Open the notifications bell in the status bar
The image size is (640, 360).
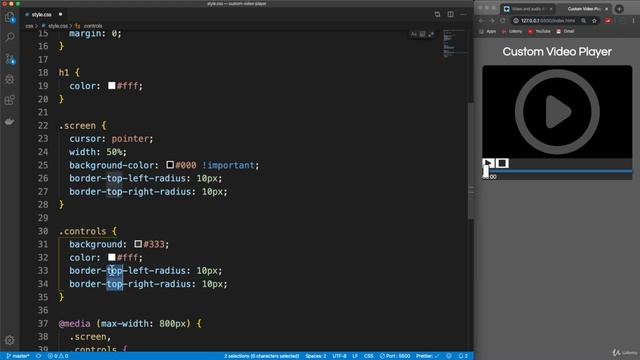tap(463, 356)
